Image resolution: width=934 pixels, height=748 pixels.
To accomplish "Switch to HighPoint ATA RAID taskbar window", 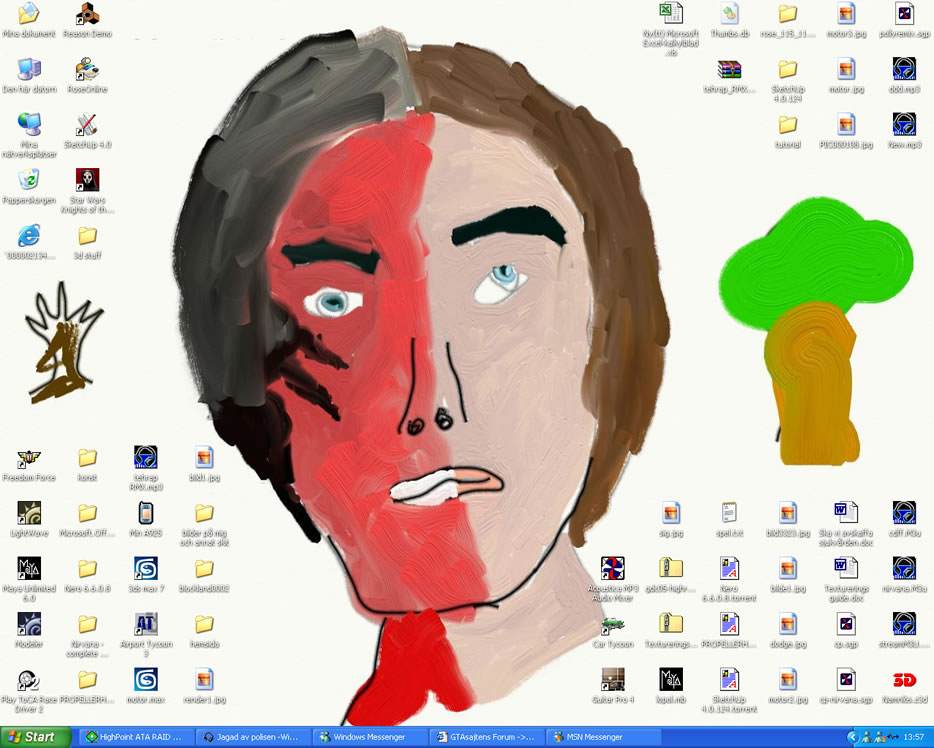I will point(135,737).
